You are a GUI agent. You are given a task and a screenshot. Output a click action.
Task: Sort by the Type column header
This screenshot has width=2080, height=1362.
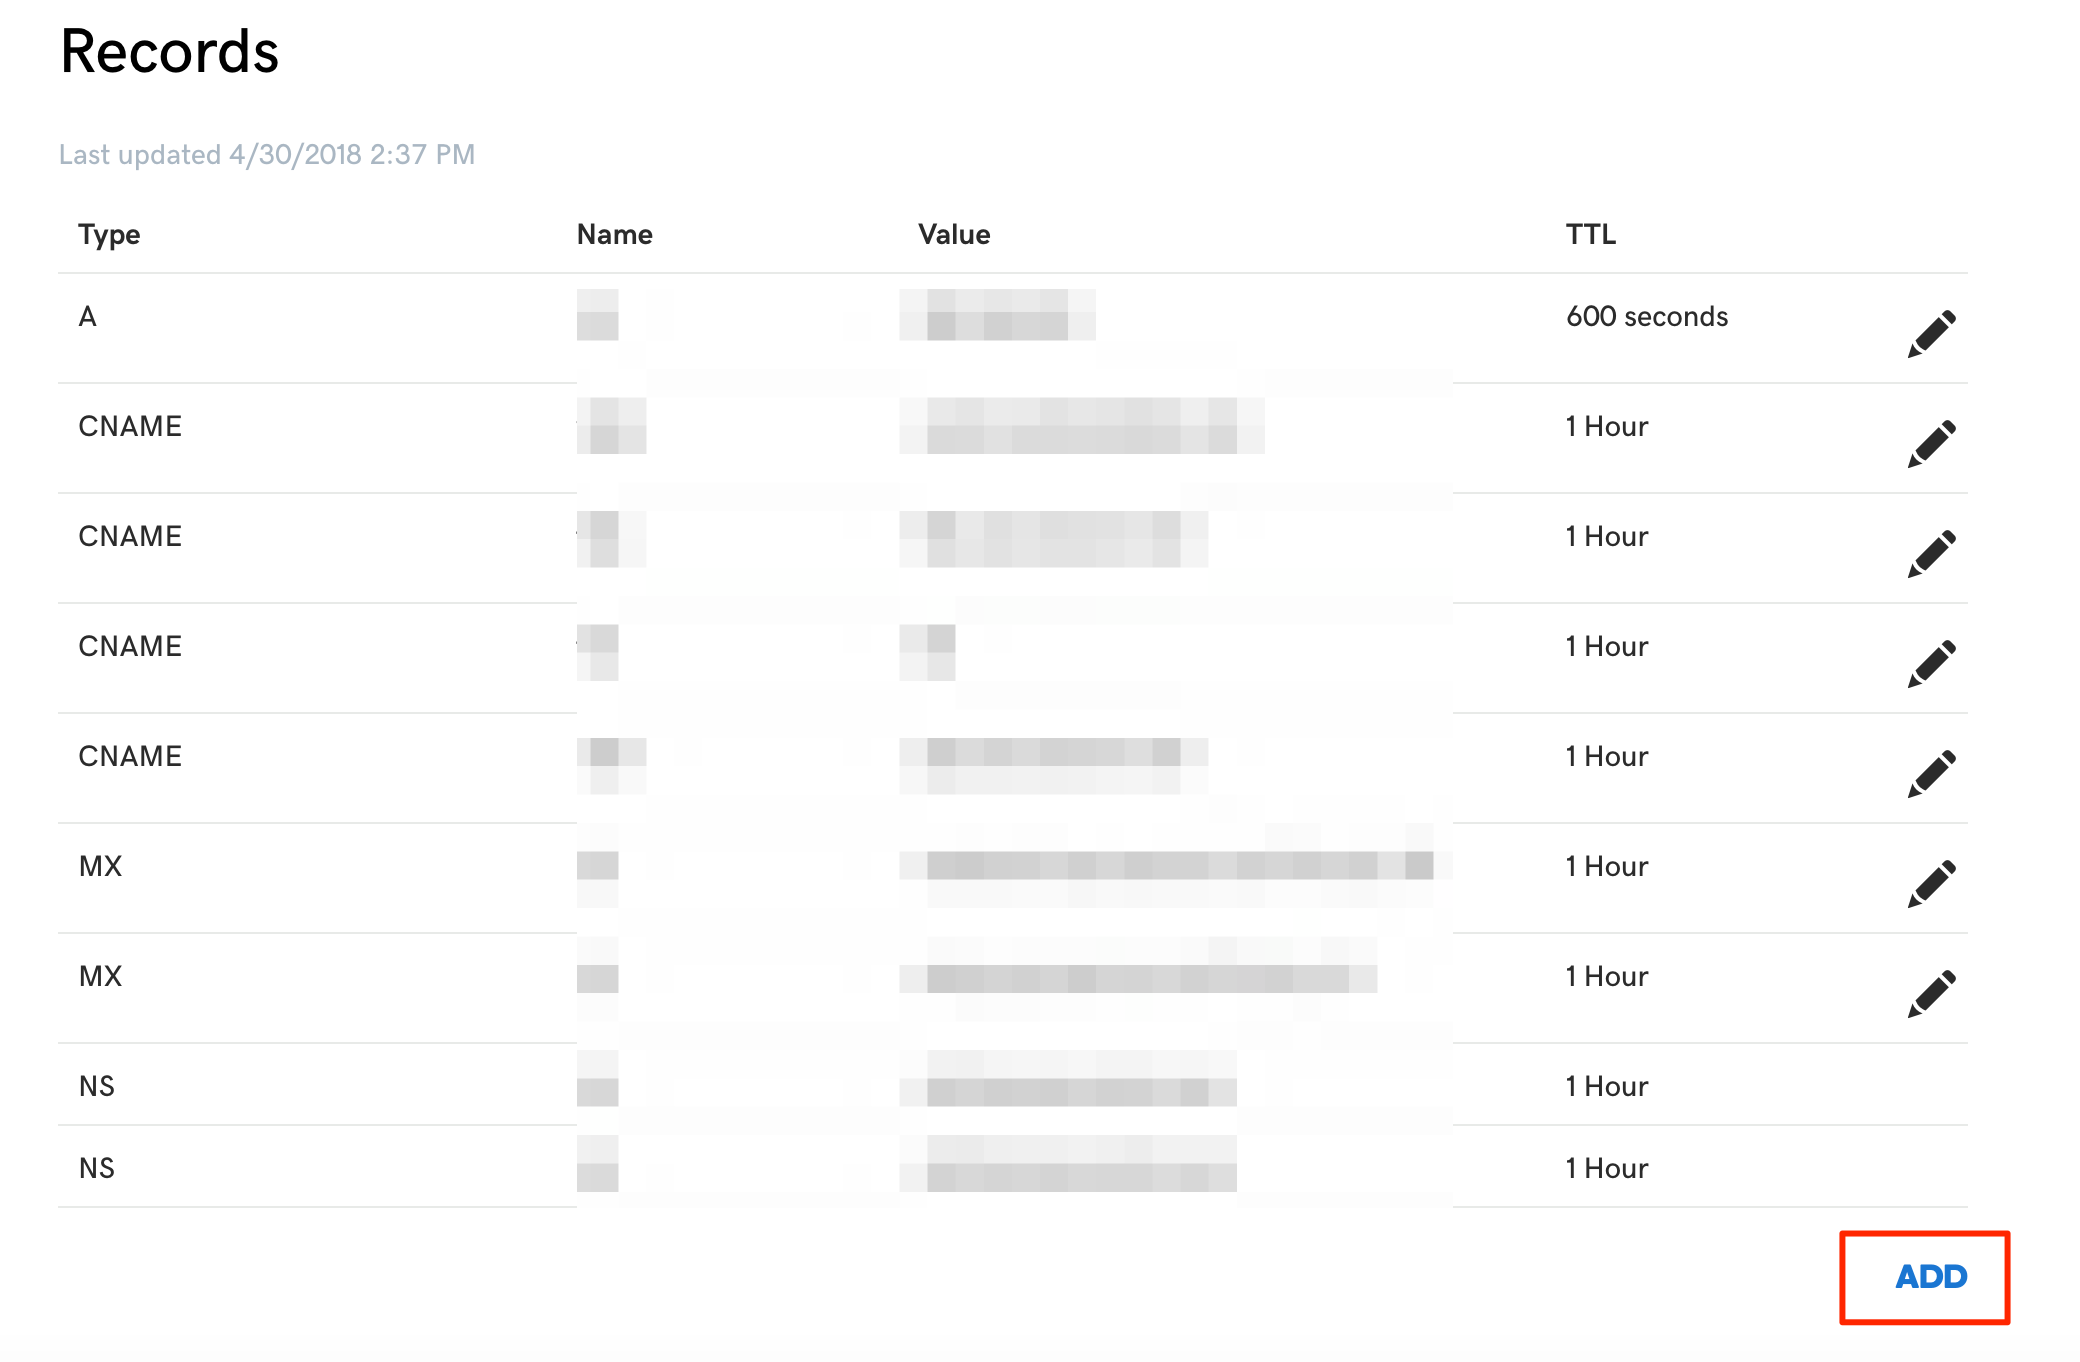tap(109, 235)
